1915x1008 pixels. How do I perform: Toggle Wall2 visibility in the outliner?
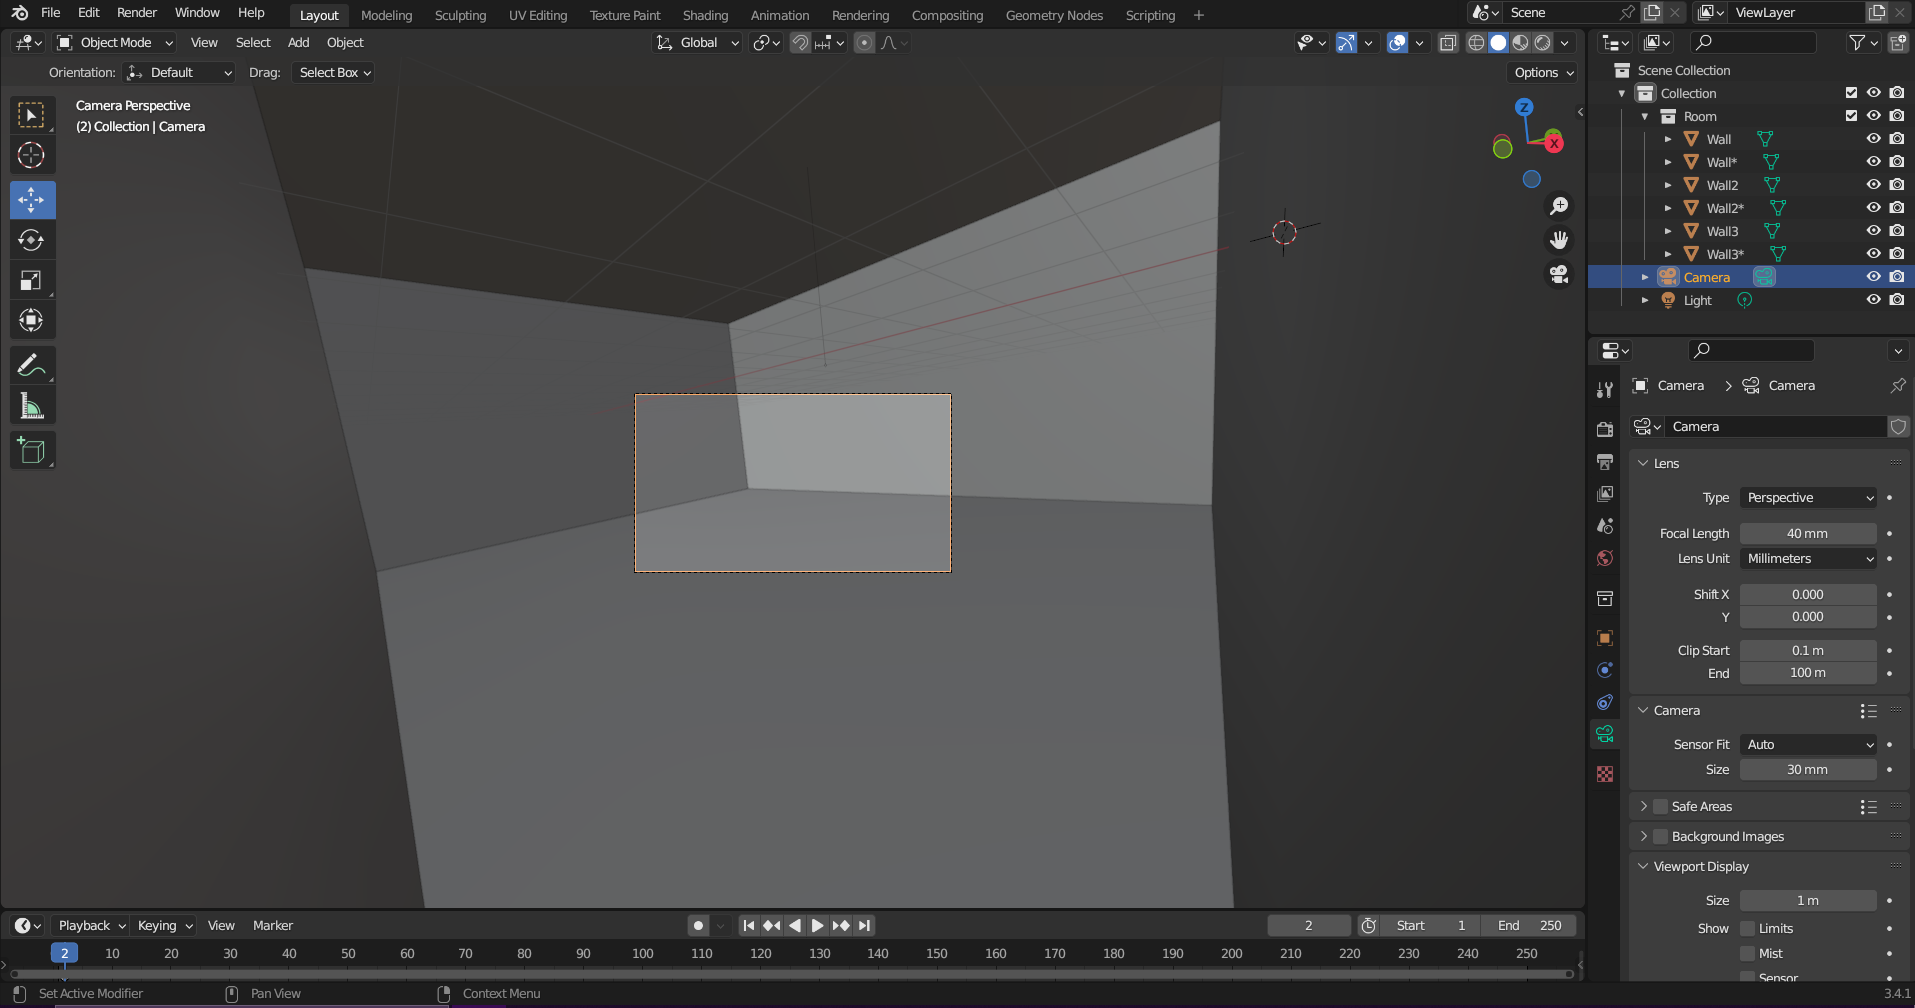point(1873,184)
